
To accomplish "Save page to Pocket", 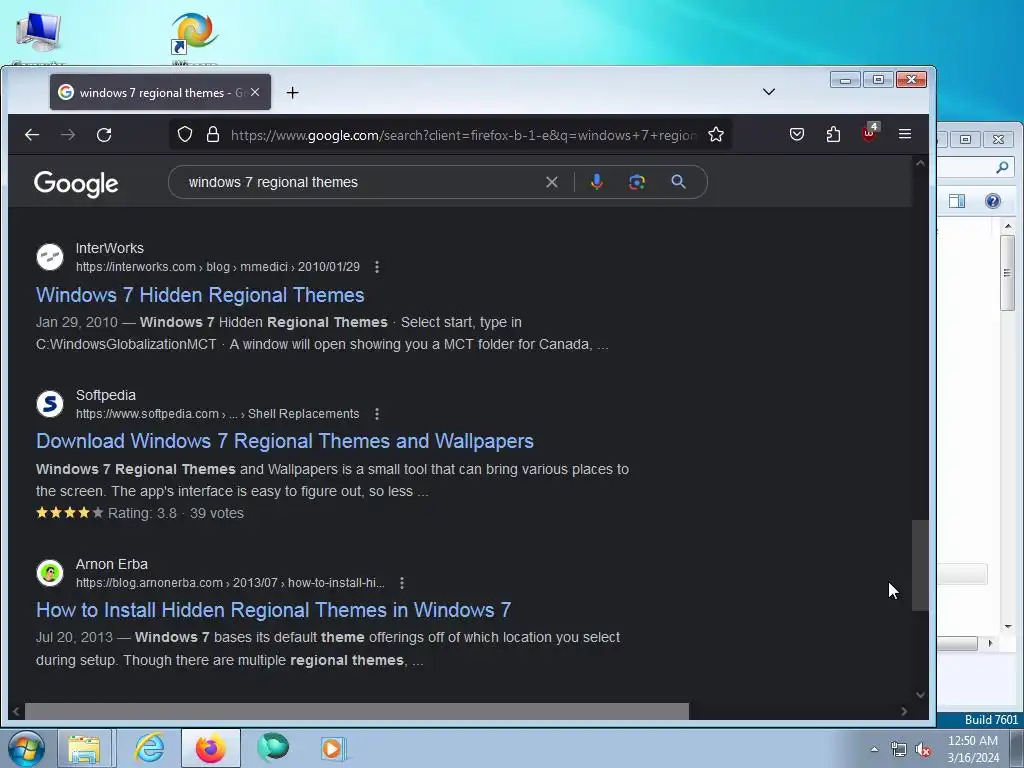I will point(797,135).
